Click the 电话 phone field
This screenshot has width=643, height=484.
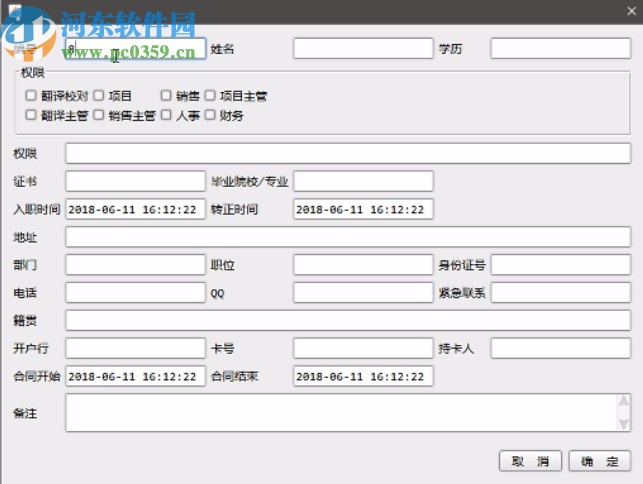(135, 292)
